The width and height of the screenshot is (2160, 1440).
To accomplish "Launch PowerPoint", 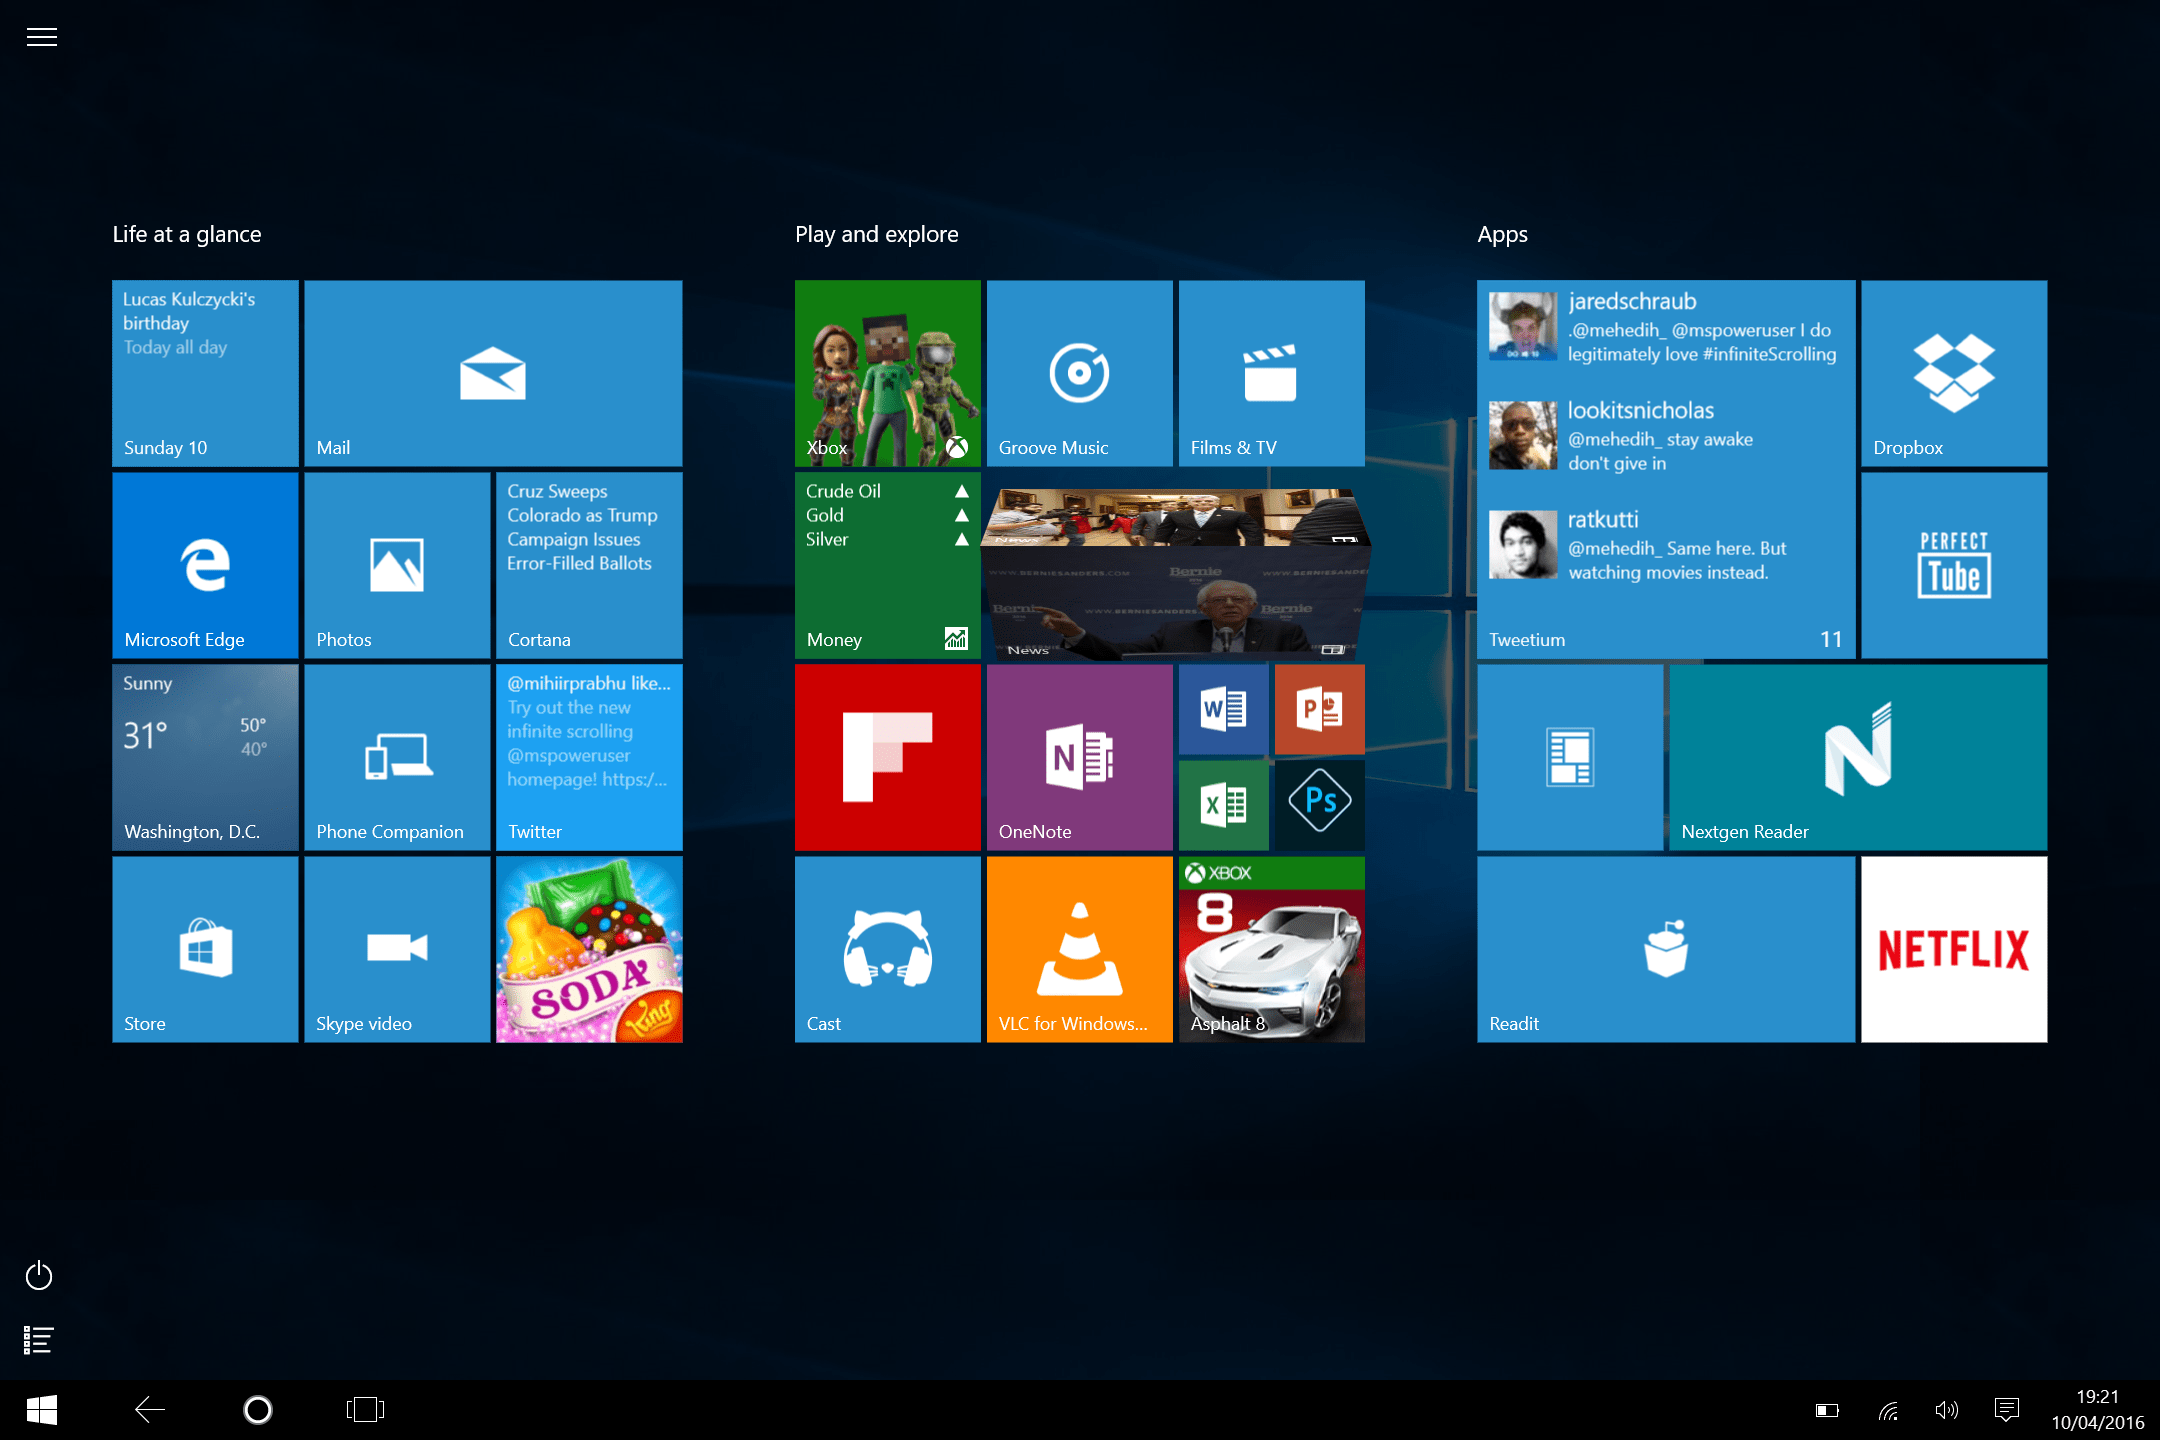I will pos(1319,709).
